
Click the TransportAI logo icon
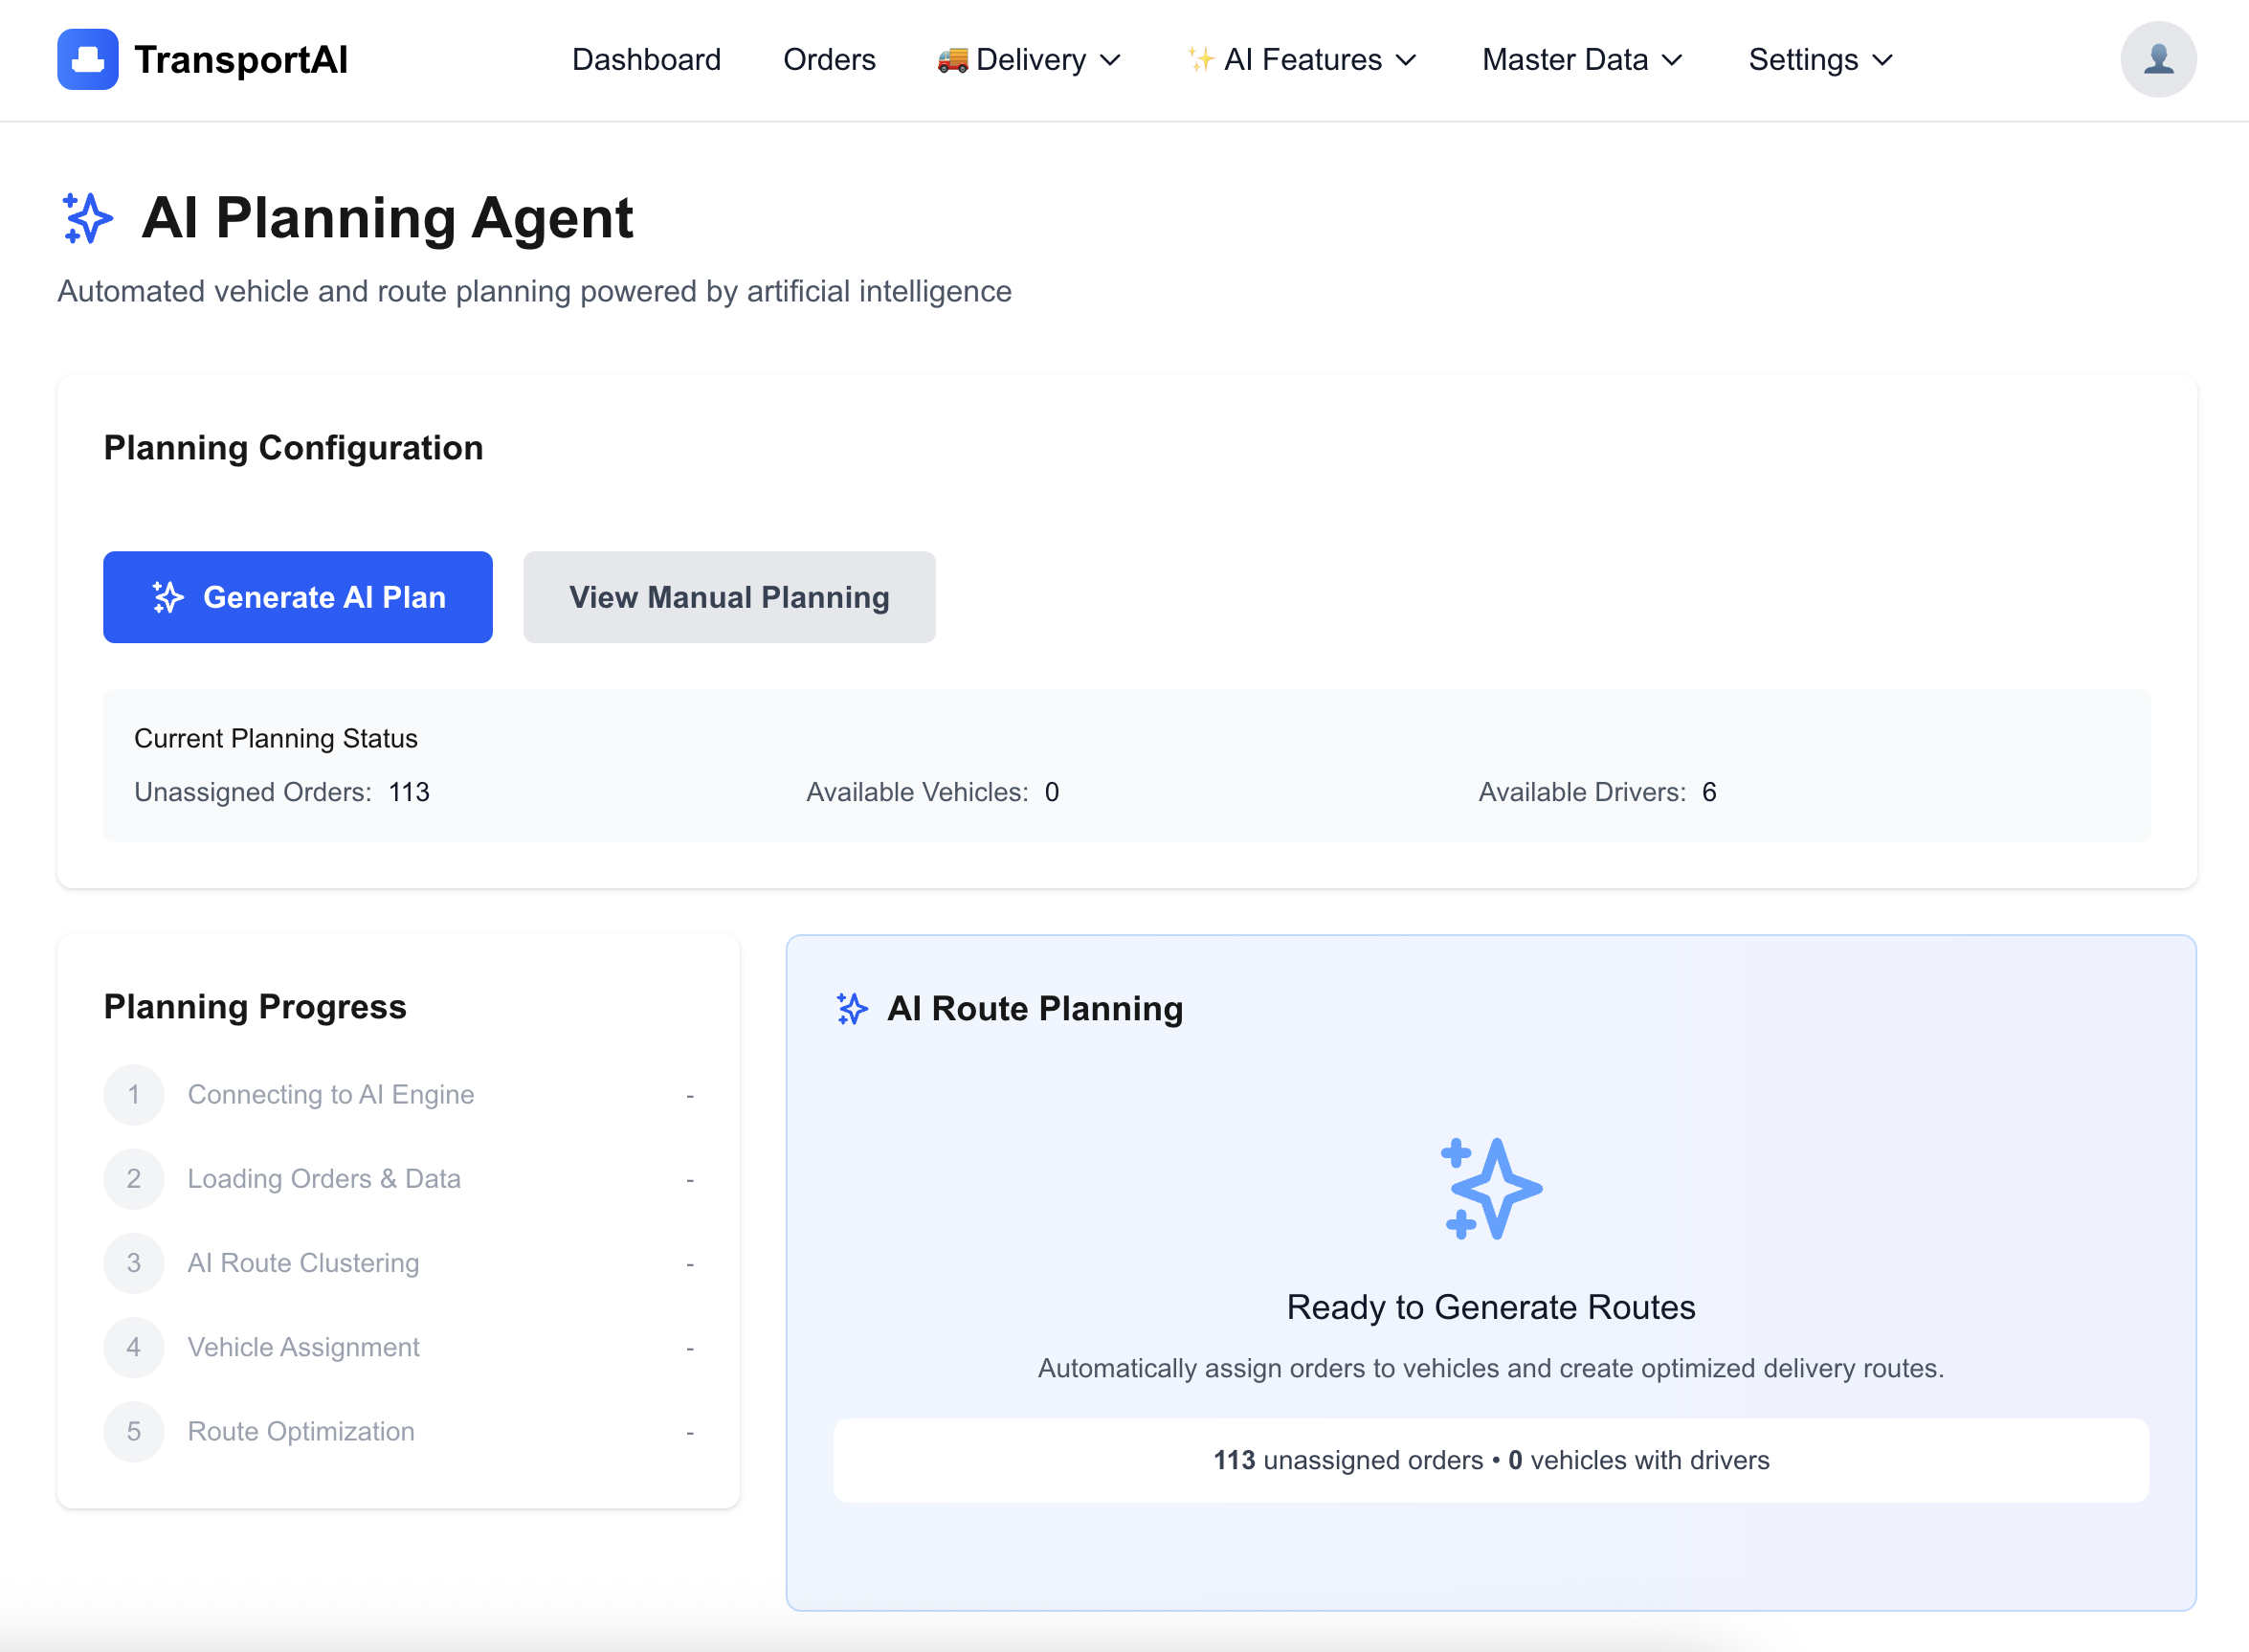click(x=88, y=59)
